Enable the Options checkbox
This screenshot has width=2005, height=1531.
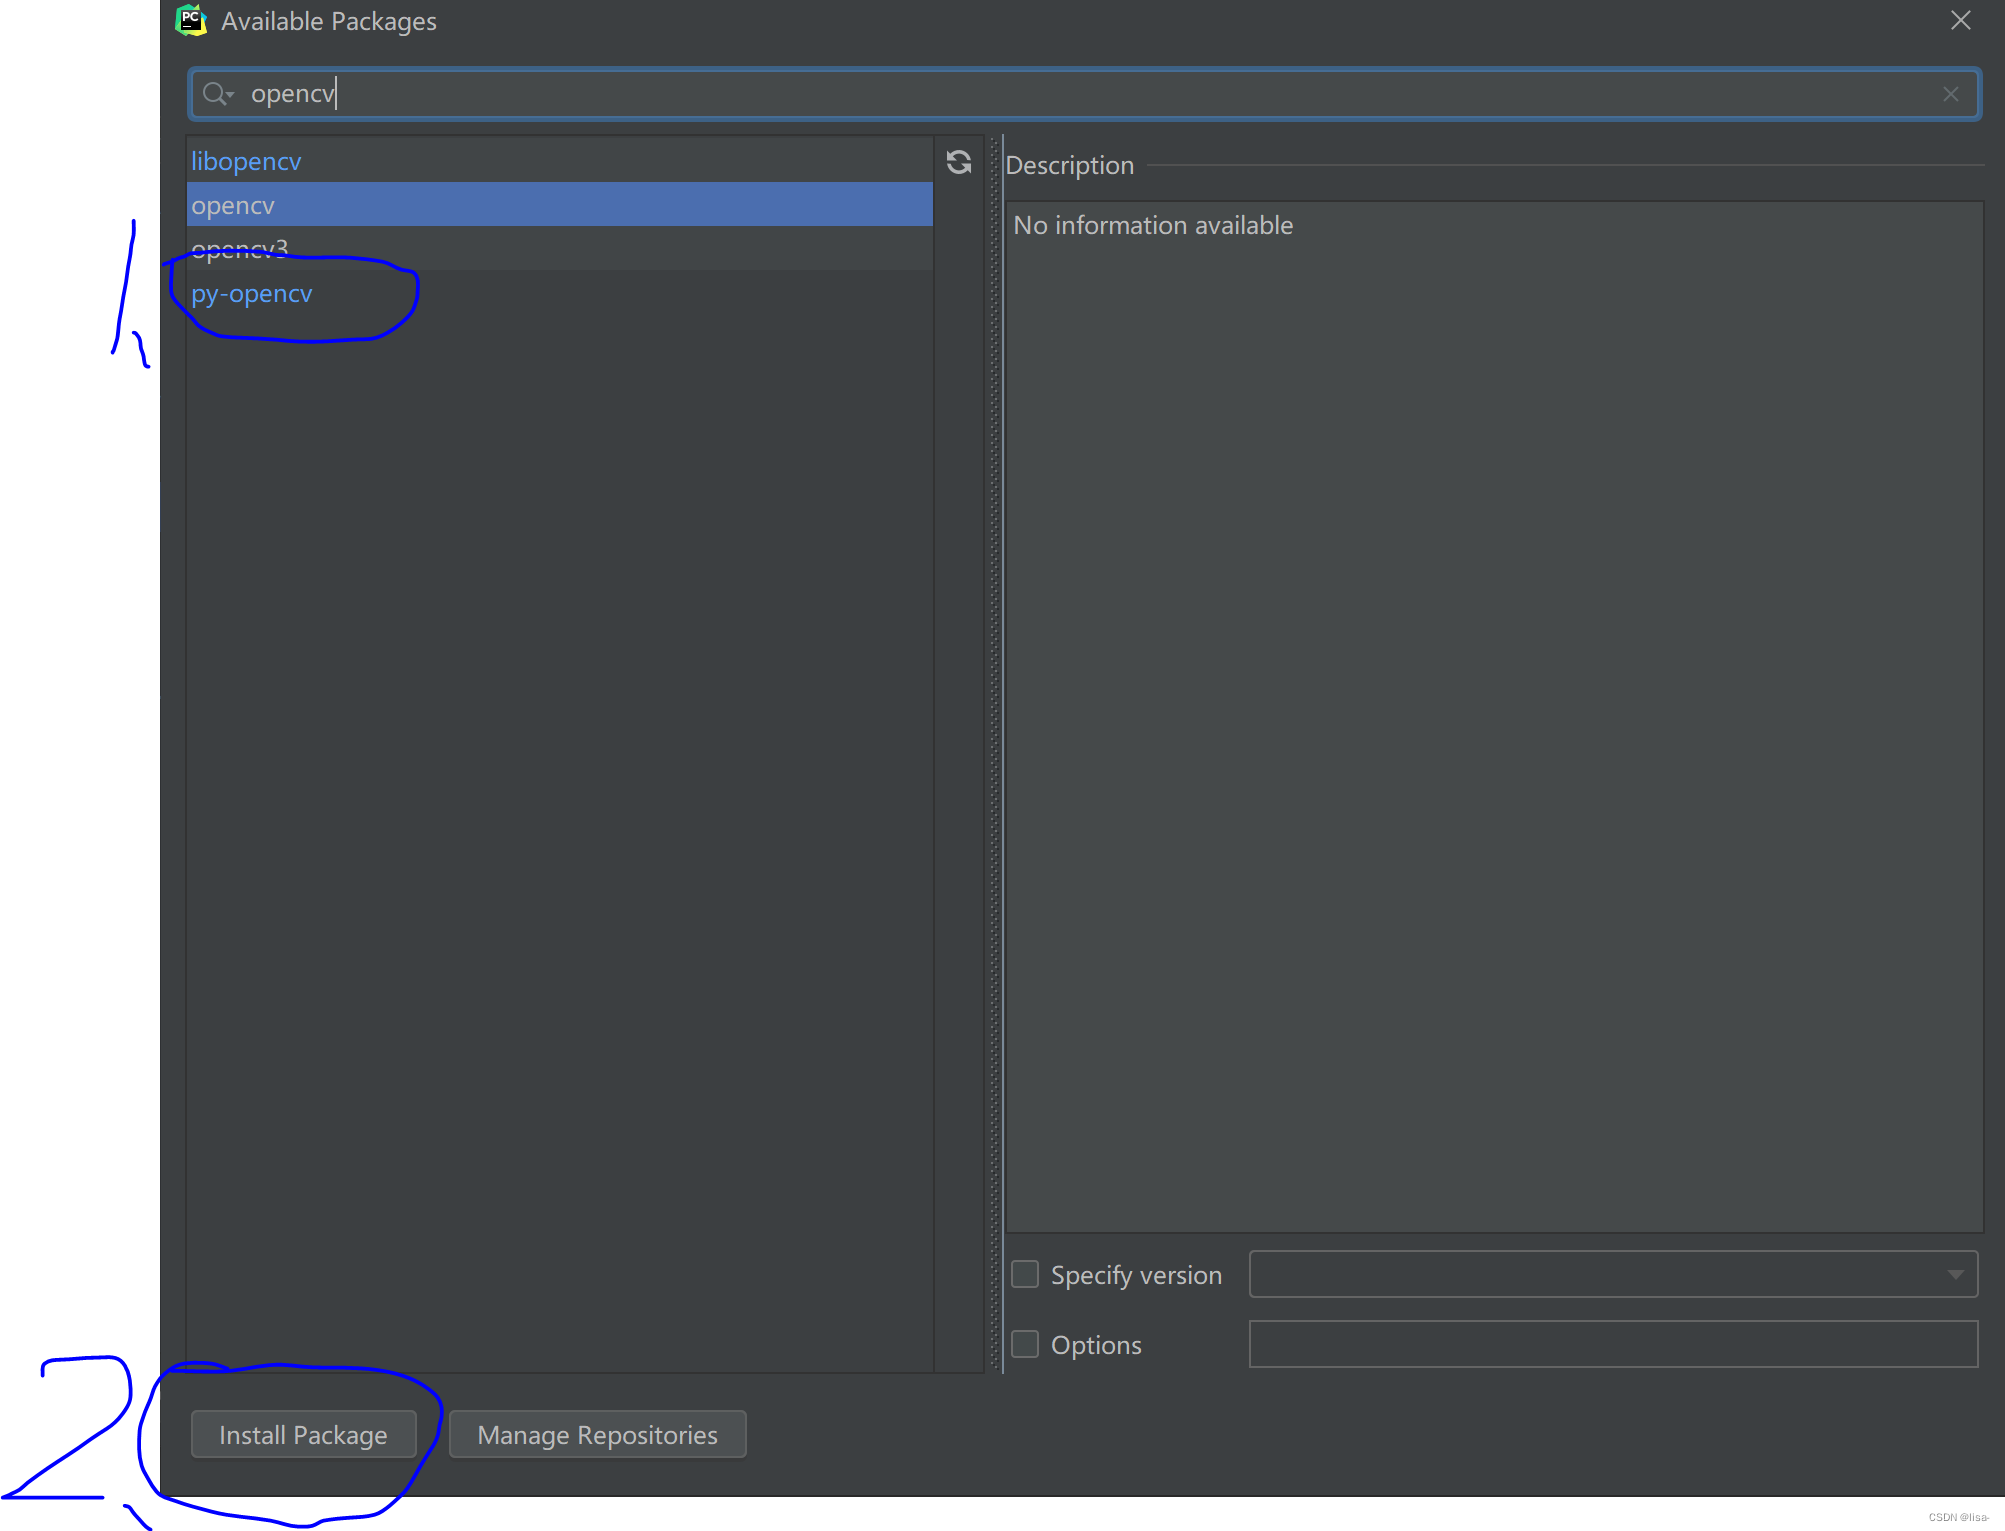tap(1025, 1344)
